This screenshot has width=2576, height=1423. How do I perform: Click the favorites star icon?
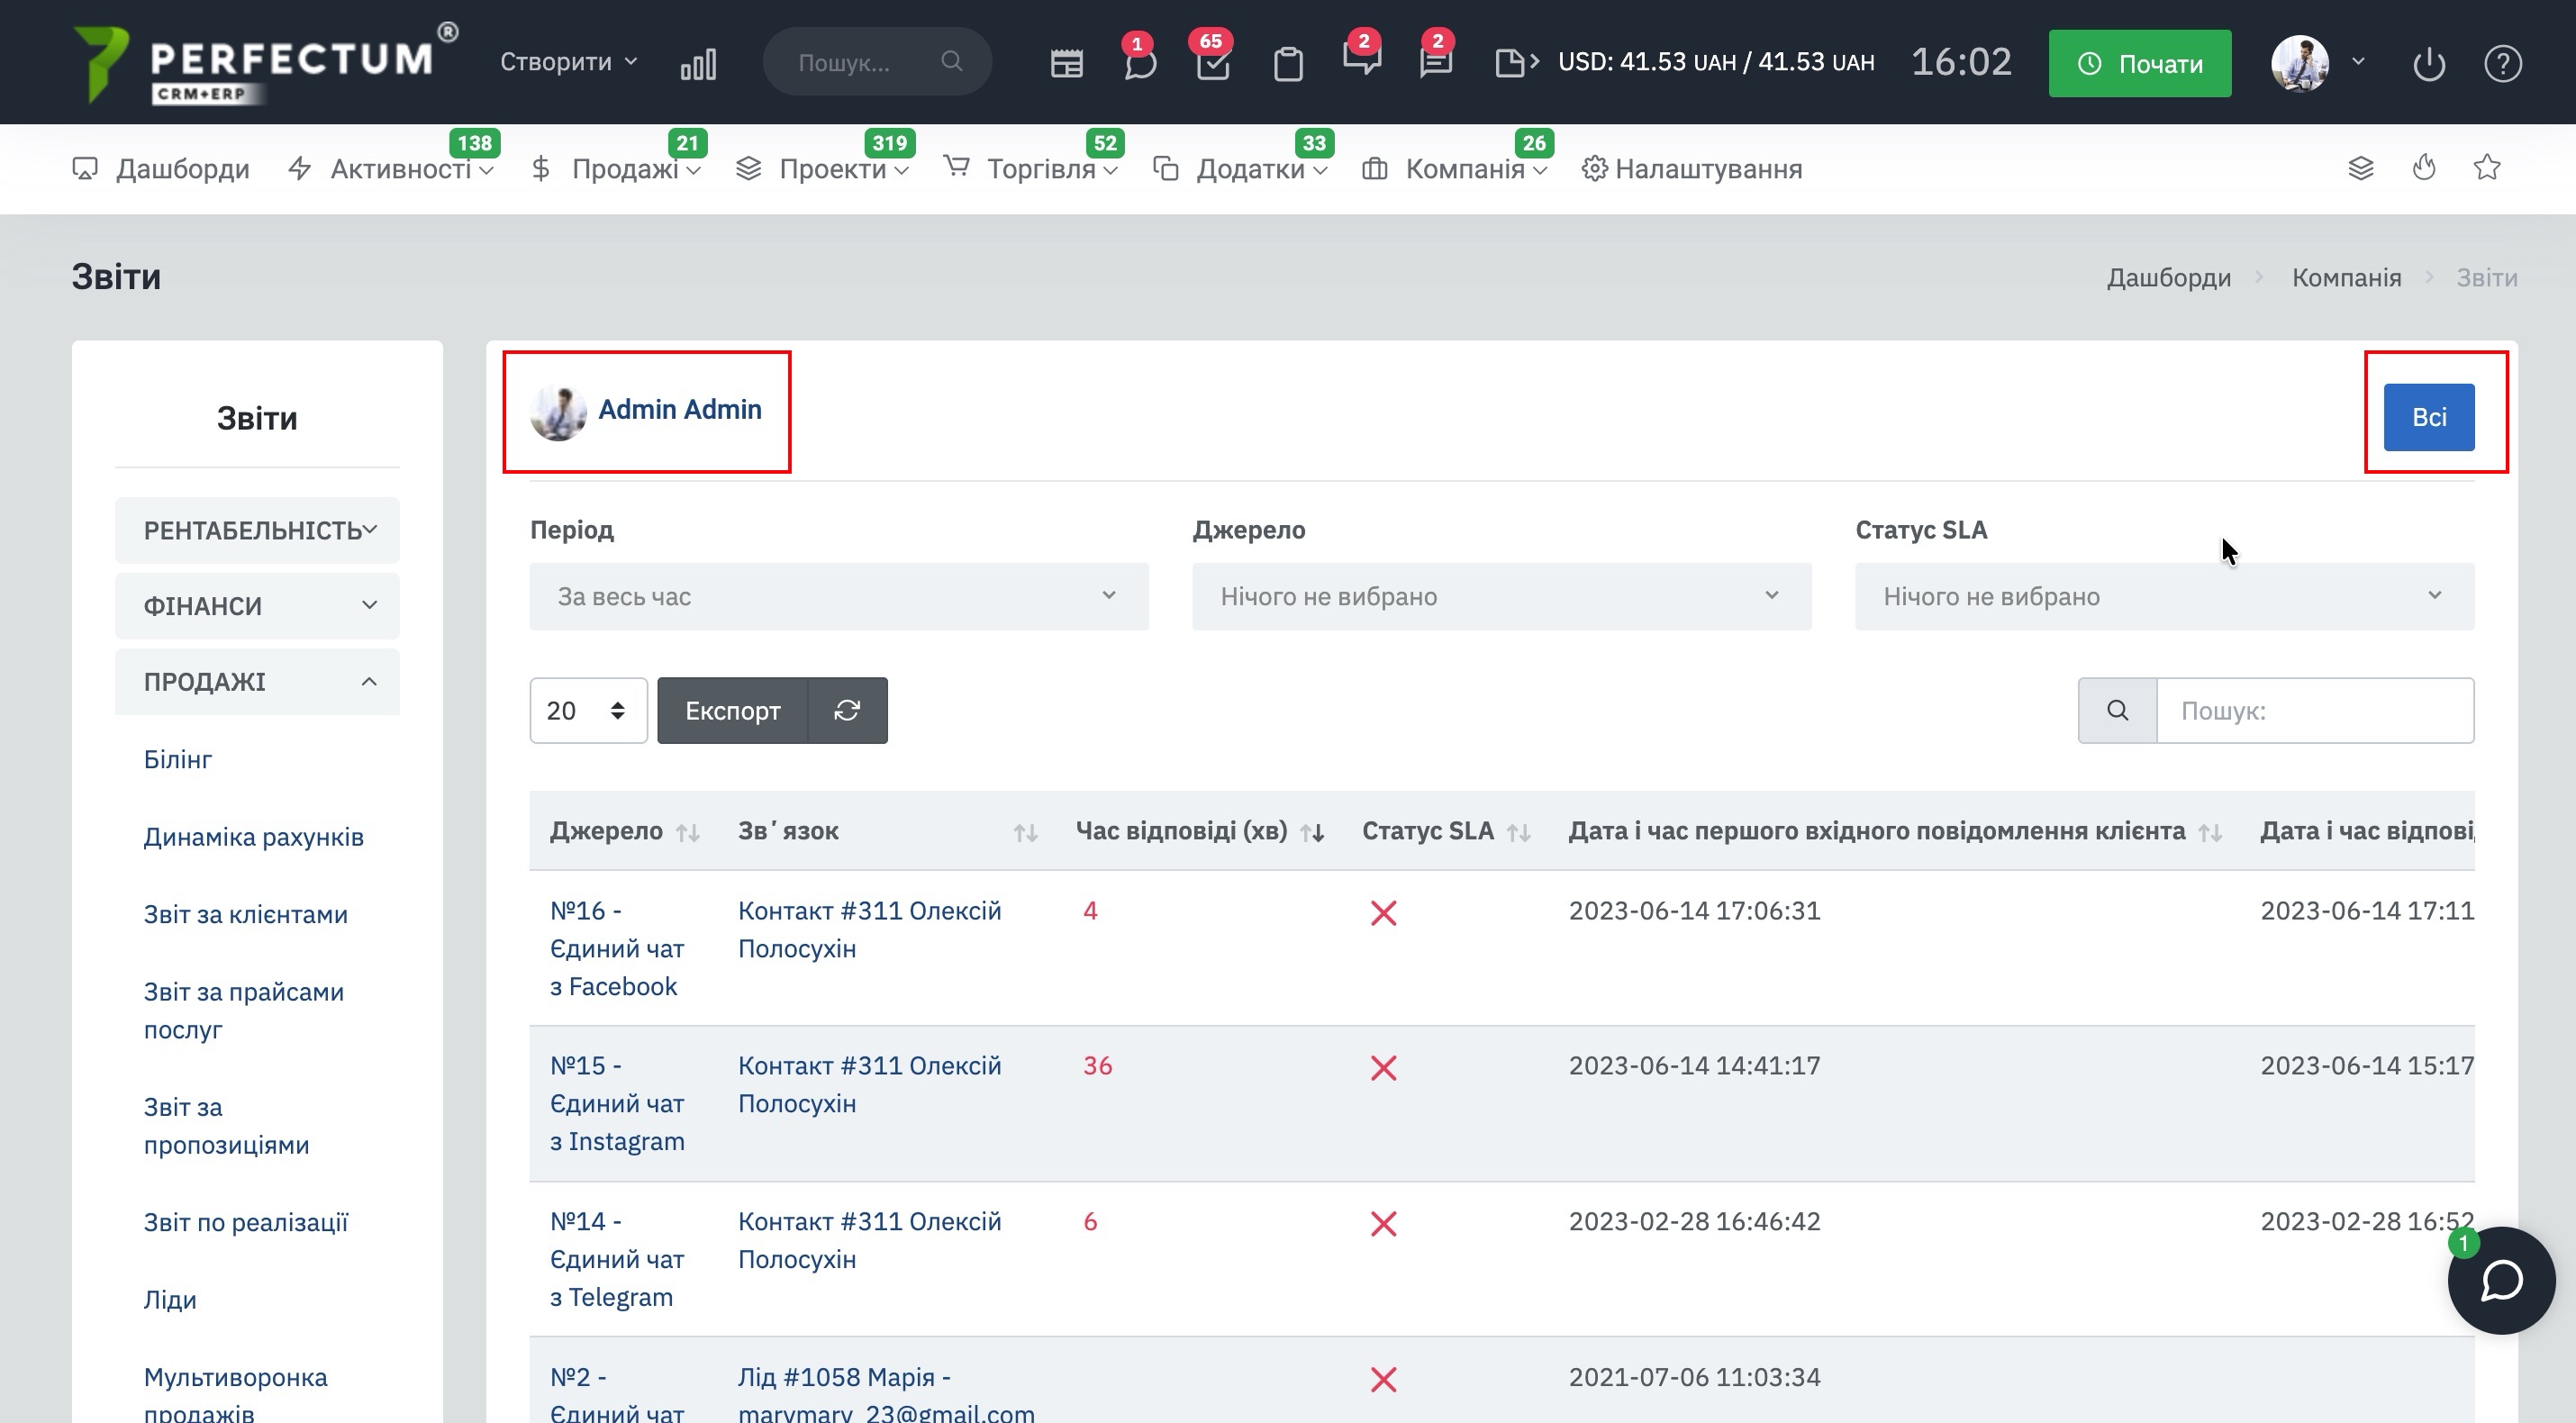tap(2487, 168)
